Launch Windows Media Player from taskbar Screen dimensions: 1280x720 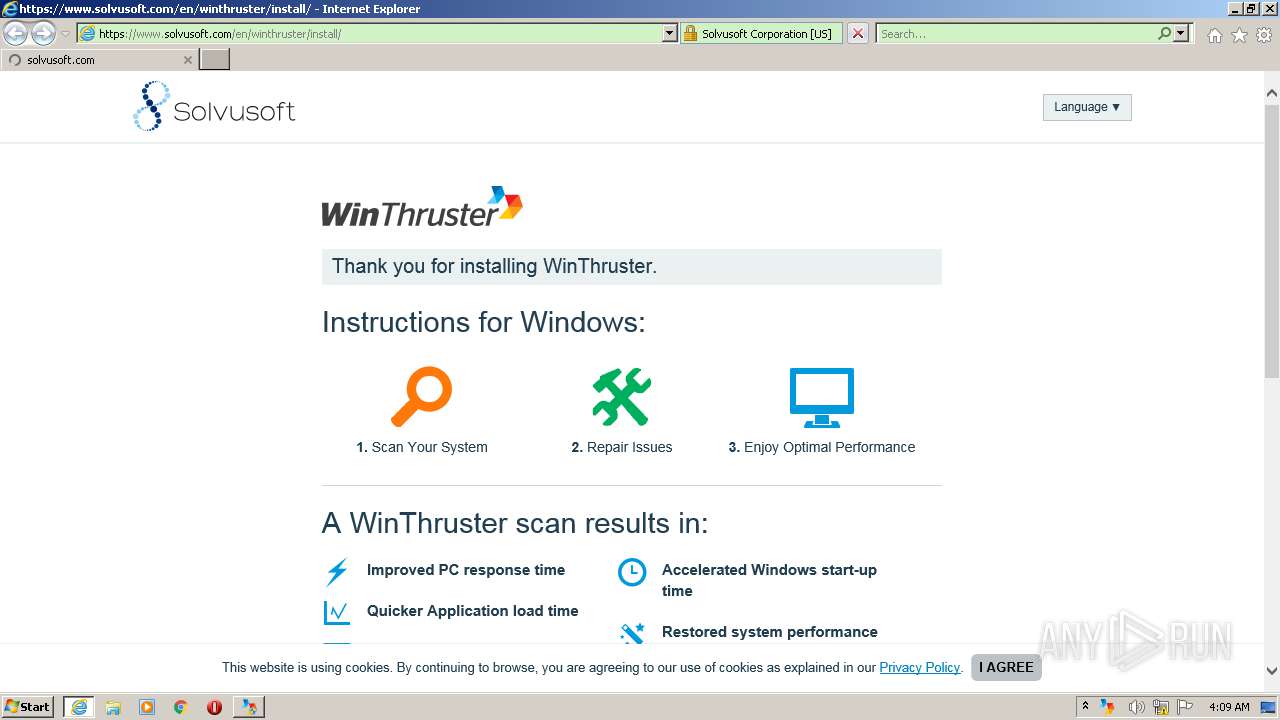tap(147, 707)
